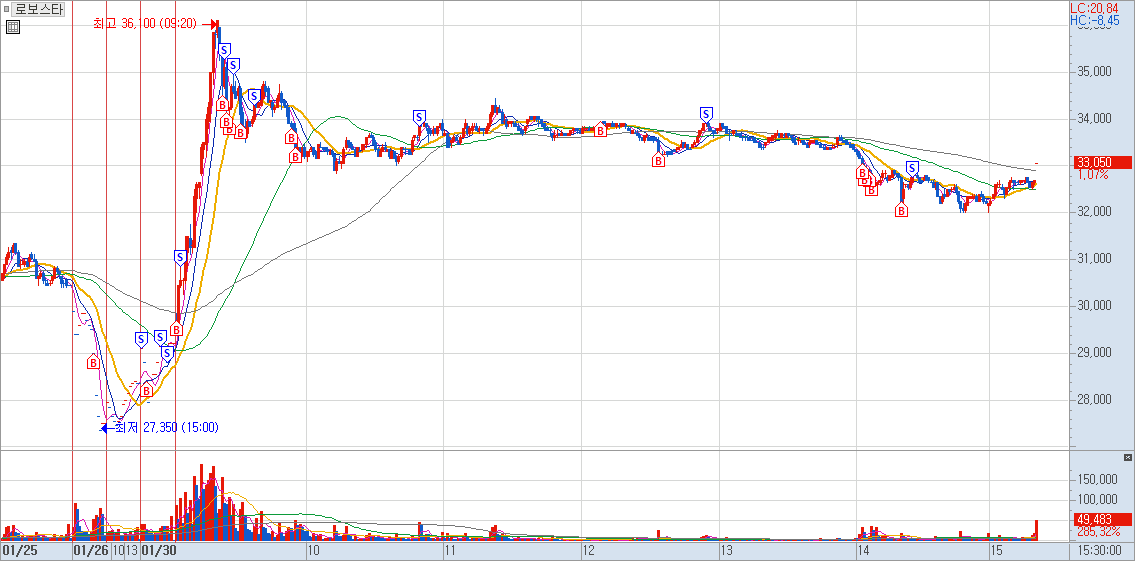The image size is (1135, 561).
Task: Click the 최고 36,100 high price marker
Action: click(150, 23)
